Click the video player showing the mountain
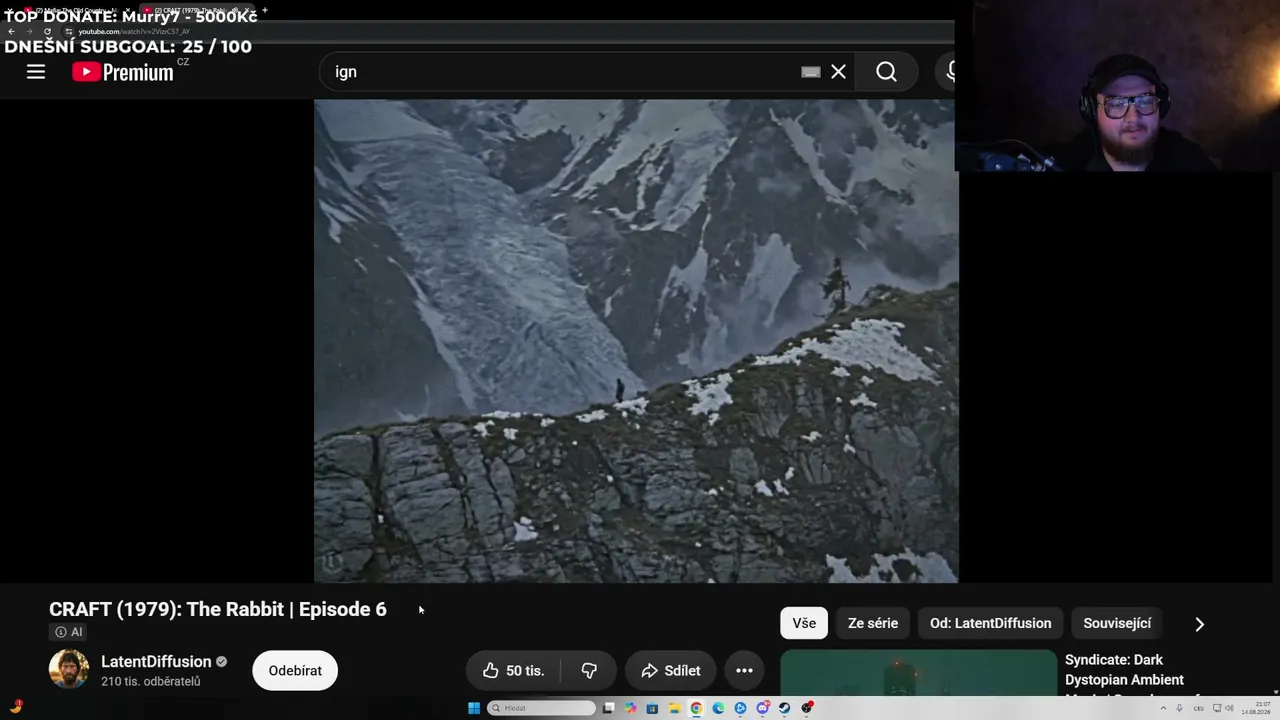The image size is (1280, 720). pos(636,341)
